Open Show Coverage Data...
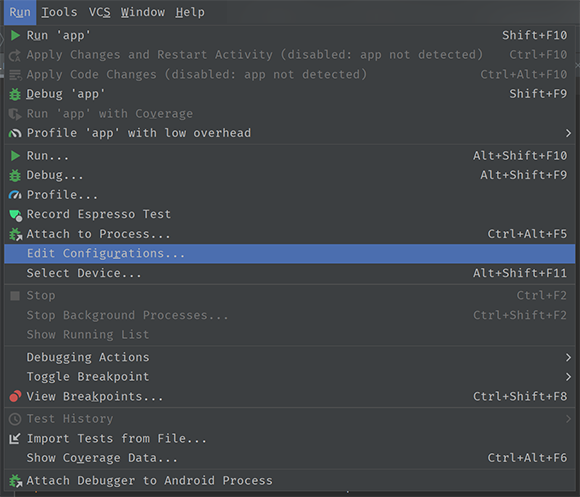Viewport: 580px width, 497px height. 290,458
